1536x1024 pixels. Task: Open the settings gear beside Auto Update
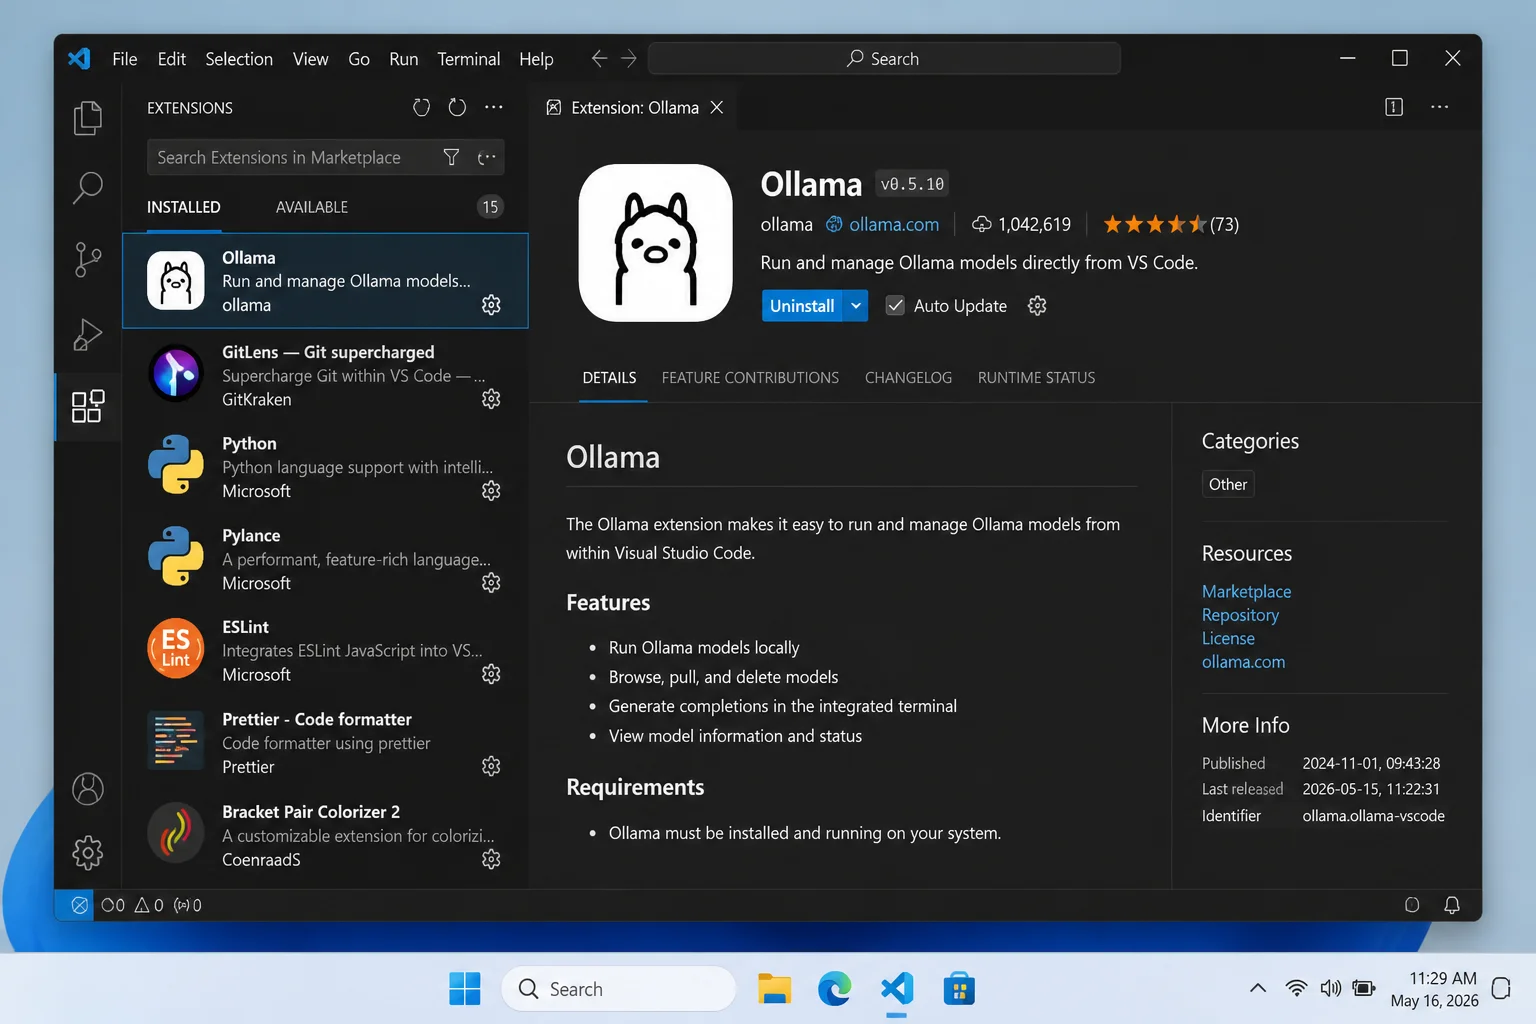point(1037,306)
